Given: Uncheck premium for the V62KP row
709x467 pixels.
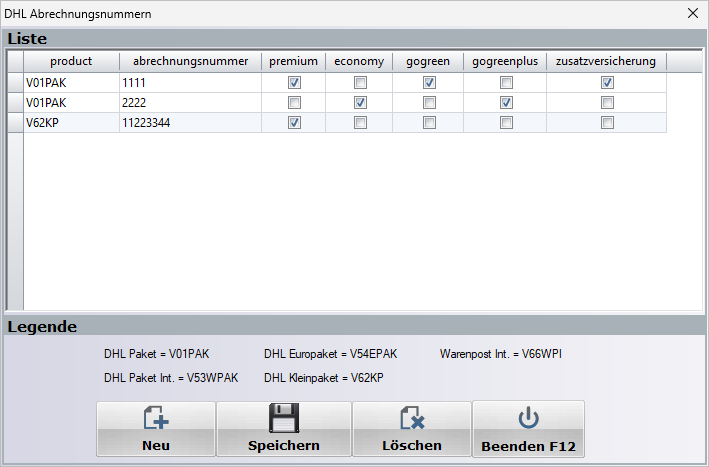Looking at the screenshot, I should pos(294,122).
